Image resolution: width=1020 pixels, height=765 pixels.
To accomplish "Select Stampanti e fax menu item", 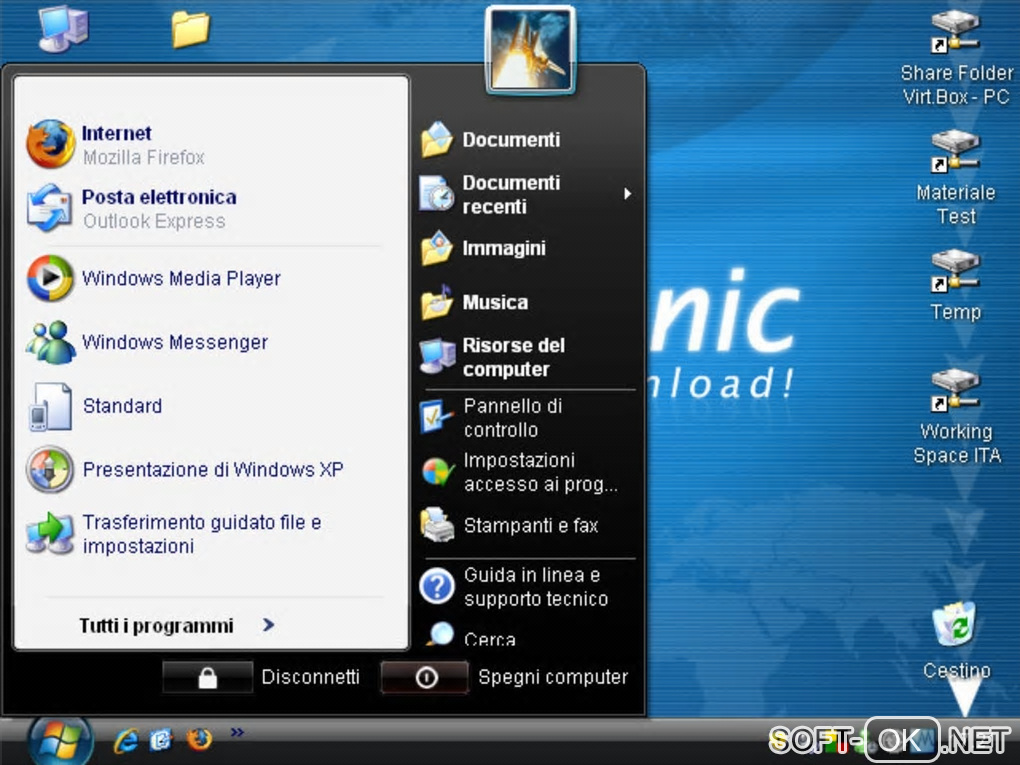I will click(x=528, y=525).
